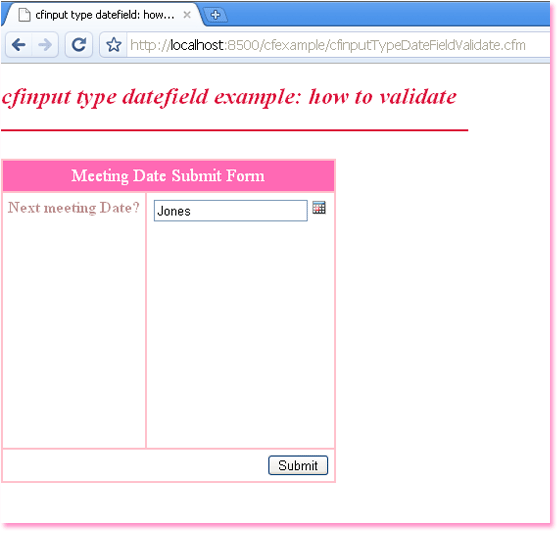Screen dimensions: 560x533
Task: Click the 'cfinput type datefield example' heading
Action: [x=229, y=97]
